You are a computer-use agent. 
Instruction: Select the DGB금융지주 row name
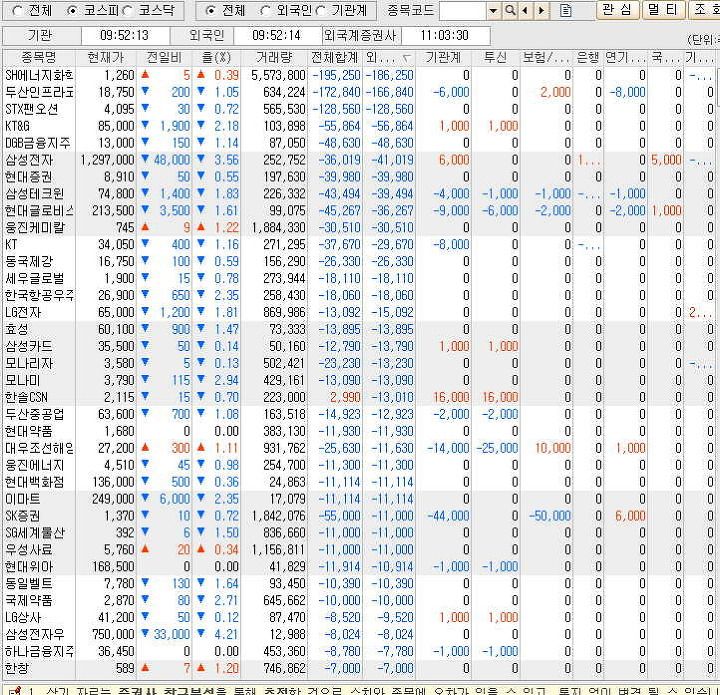39,143
